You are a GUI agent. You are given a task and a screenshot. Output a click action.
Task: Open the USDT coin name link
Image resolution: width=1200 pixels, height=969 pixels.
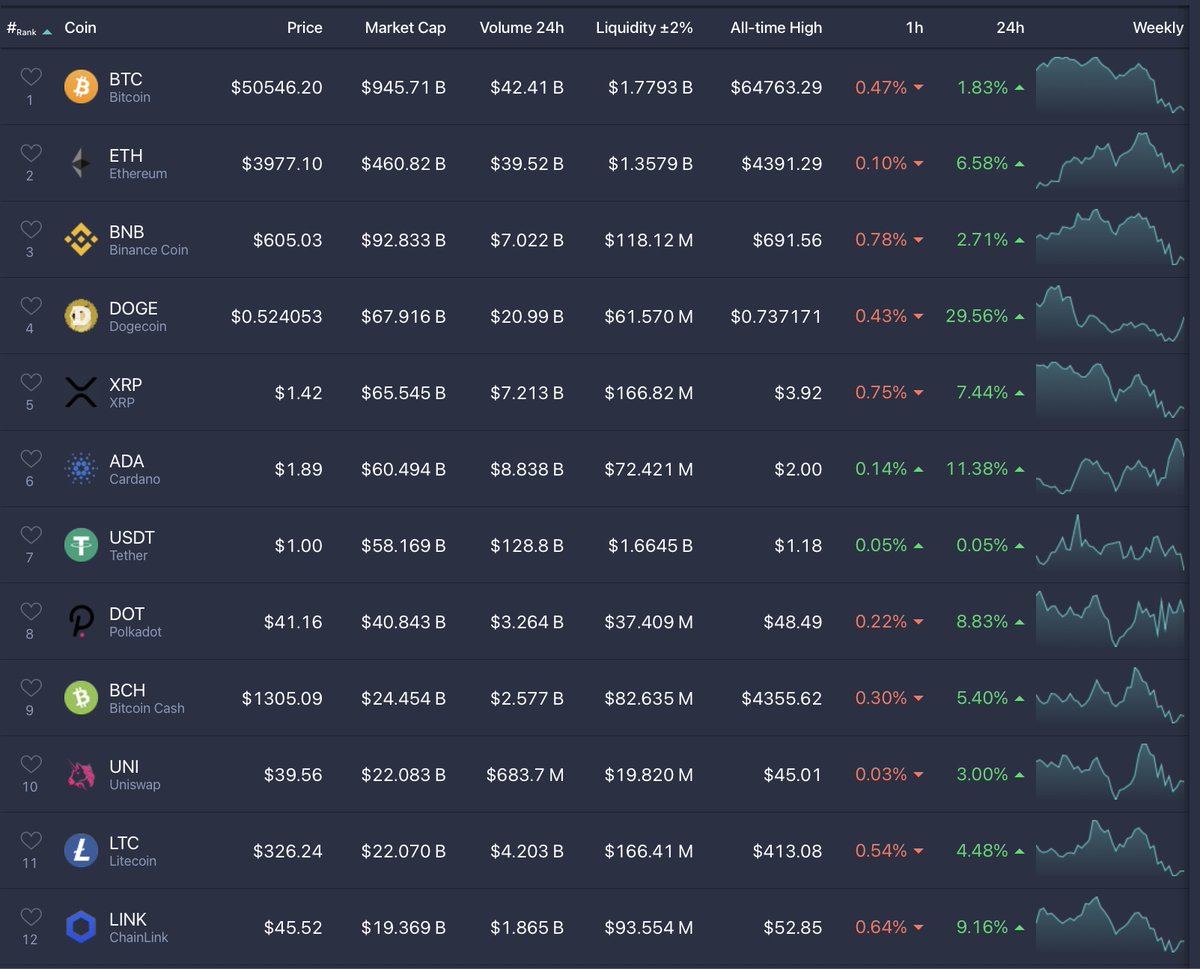click(x=132, y=537)
